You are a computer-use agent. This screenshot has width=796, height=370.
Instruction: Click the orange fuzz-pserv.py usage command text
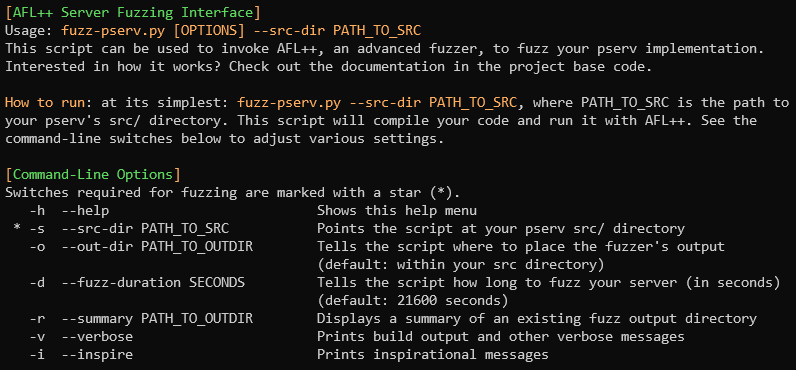pos(241,30)
